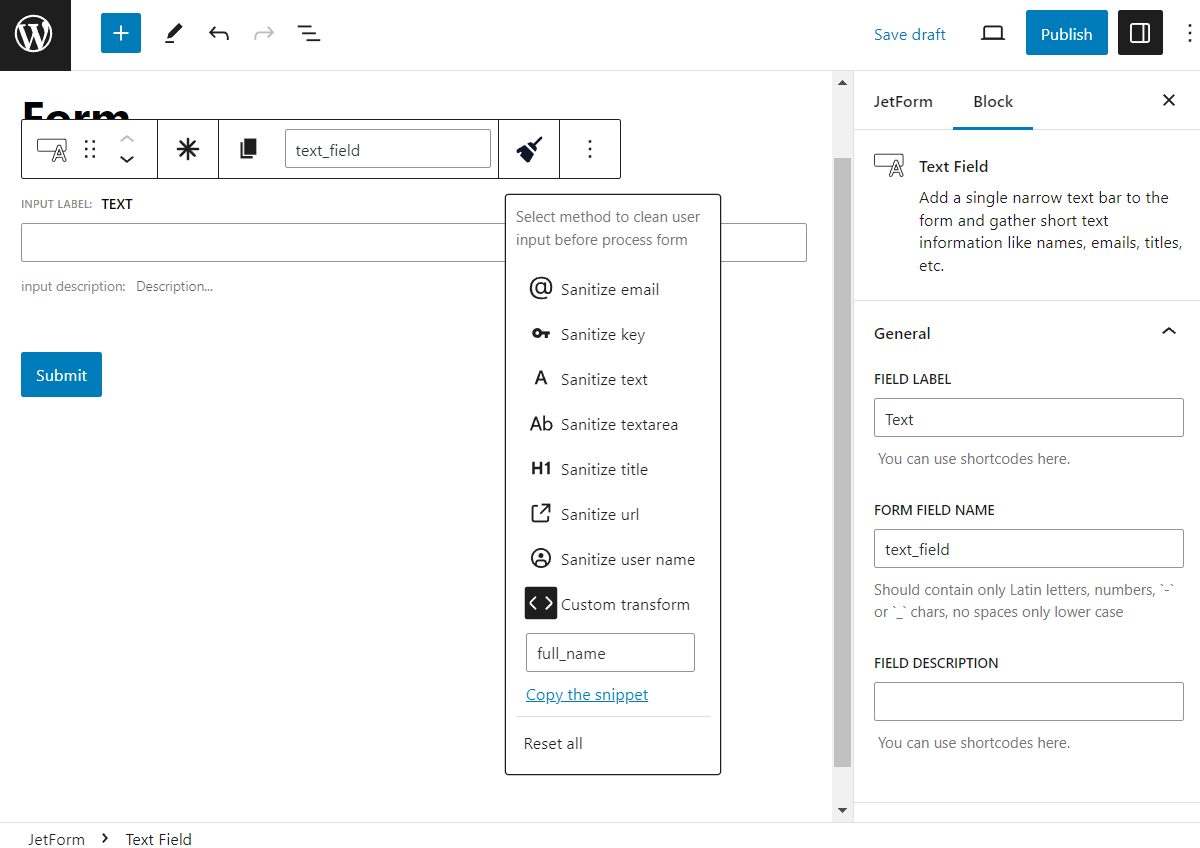Open the block inserter
Image resolution: width=1200 pixels, height=848 pixels.
tap(120, 33)
